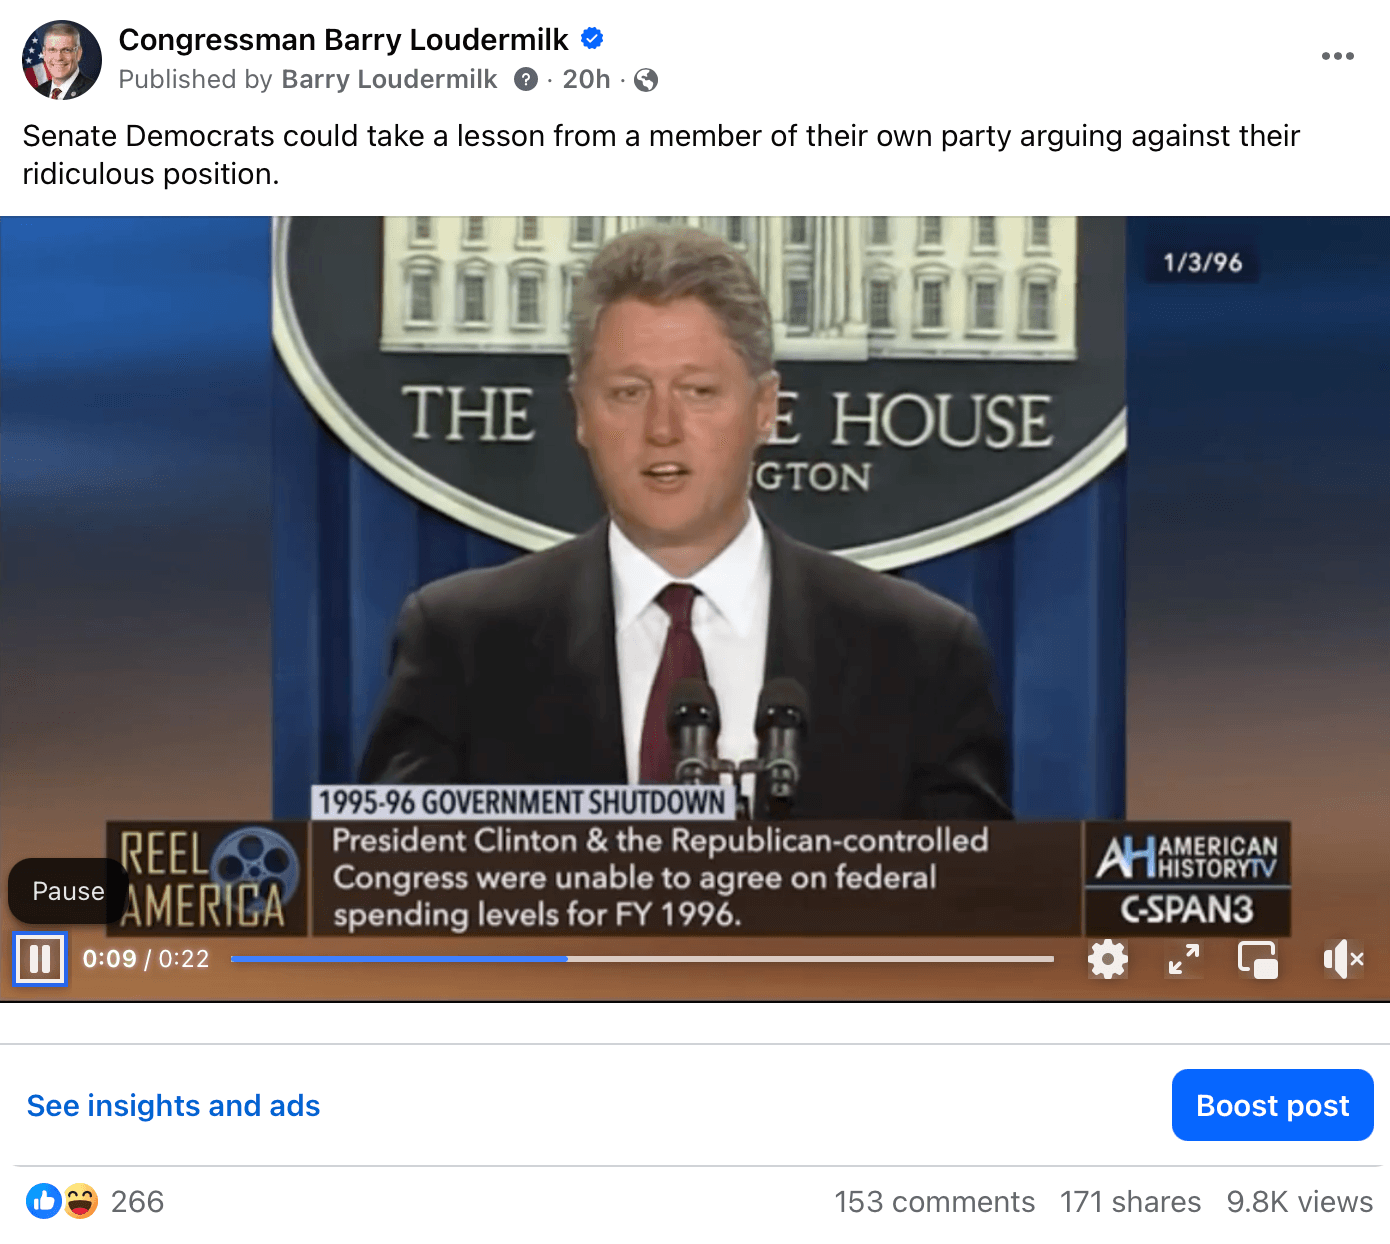This screenshot has height=1244, width=1390.
Task: Open post options three-dot menu
Action: [1337, 56]
